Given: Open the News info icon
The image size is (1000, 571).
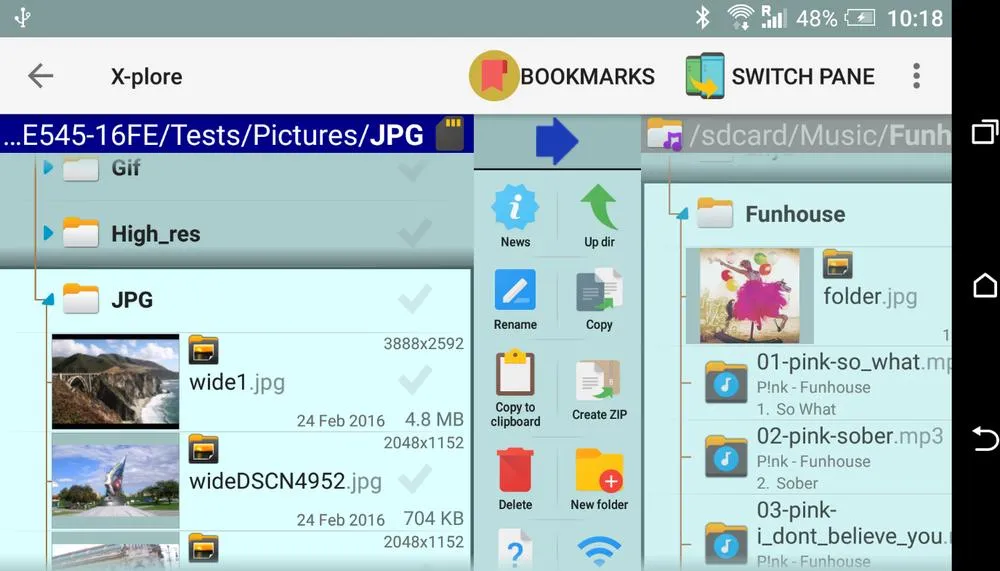Looking at the screenshot, I should click(x=515, y=207).
